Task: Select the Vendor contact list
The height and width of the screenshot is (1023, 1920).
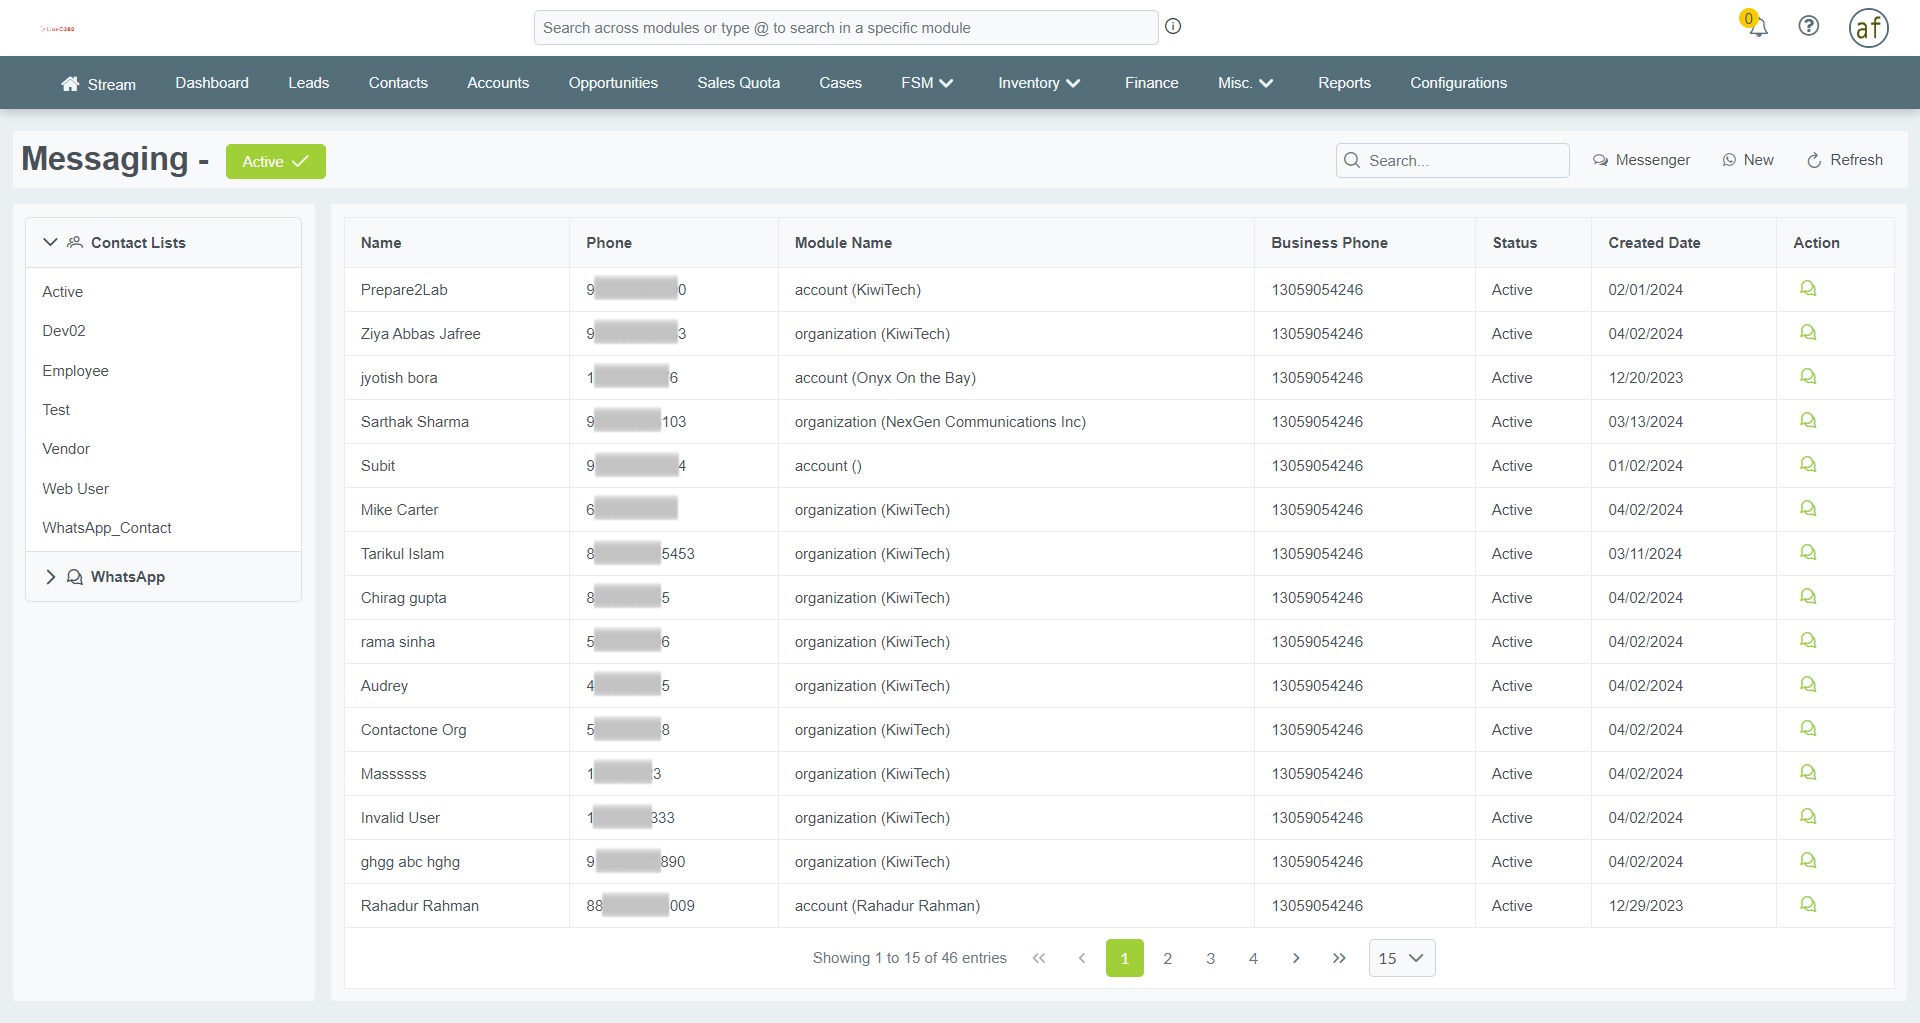Action: click(x=66, y=449)
